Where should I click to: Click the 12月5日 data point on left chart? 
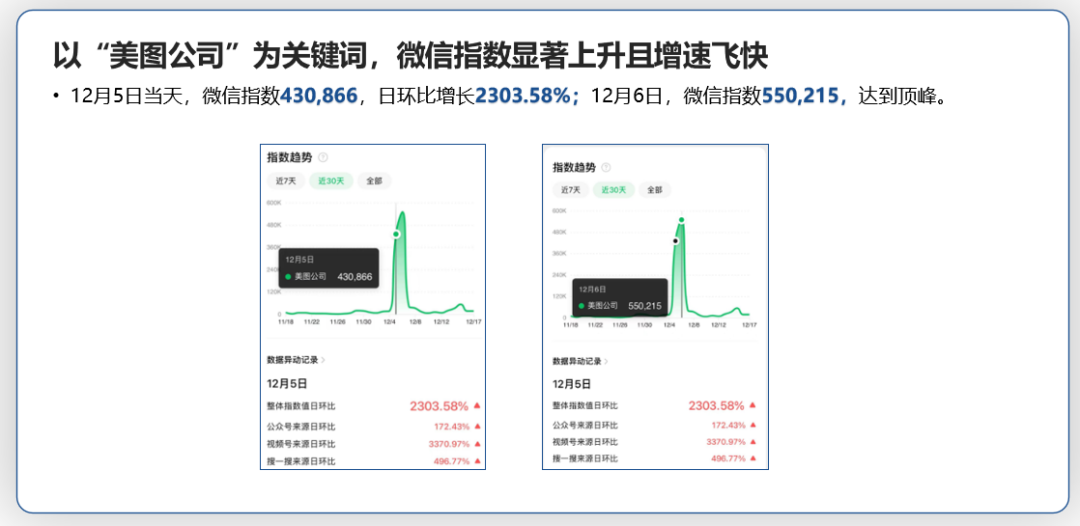[396, 235]
